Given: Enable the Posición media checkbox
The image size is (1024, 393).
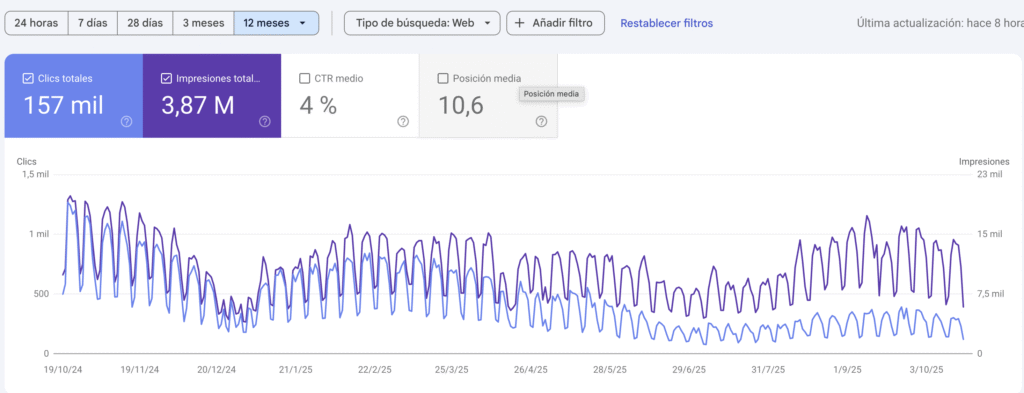Looking at the screenshot, I should [443, 78].
